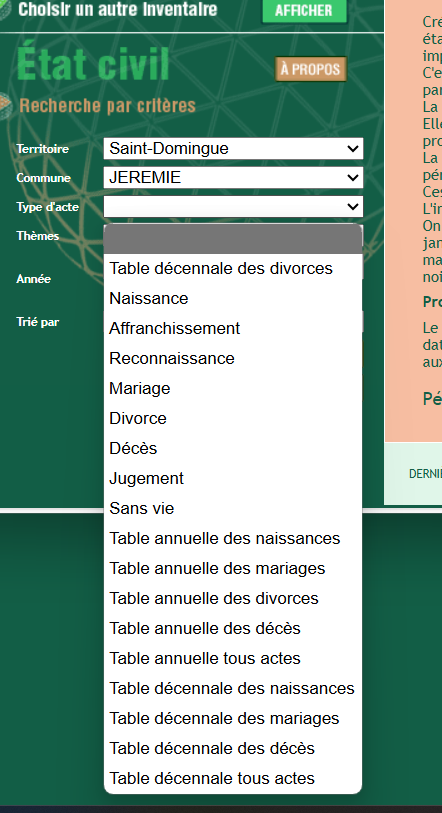Viewport: 442px width, 813px height.
Task: Select Table annuelle des naissances
Action: (x=233, y=539)
